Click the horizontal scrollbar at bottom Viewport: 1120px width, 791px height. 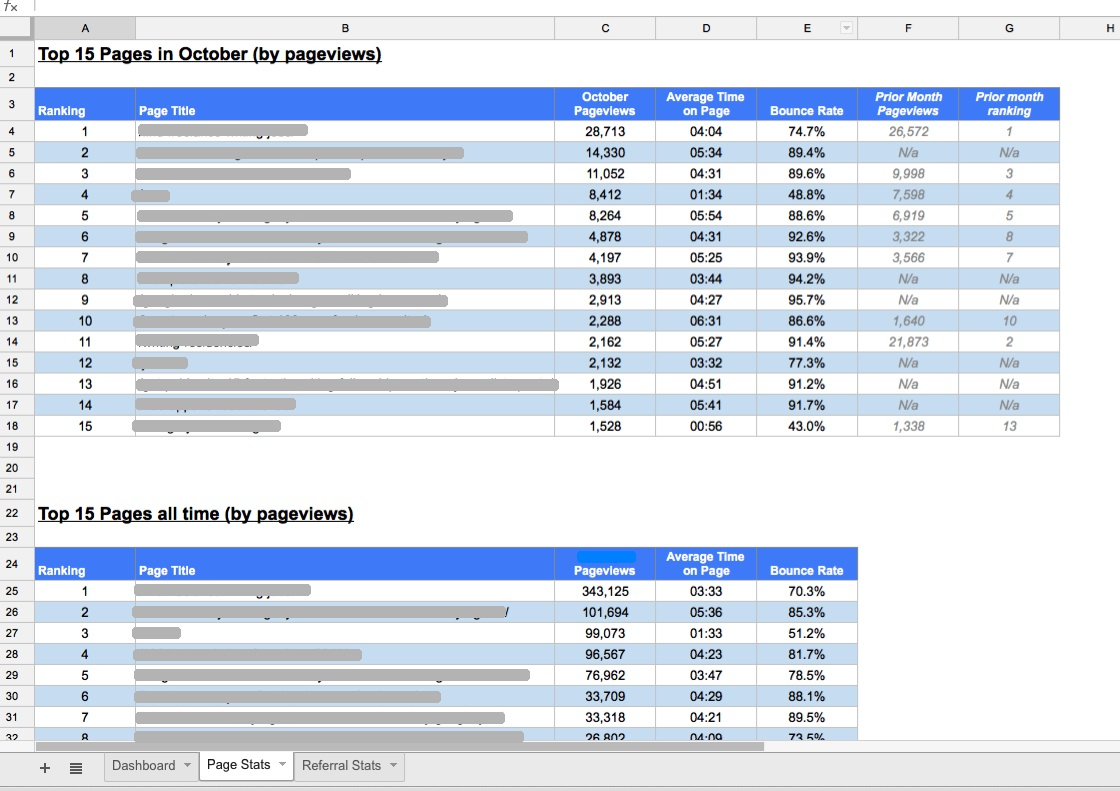pos(400,746)
